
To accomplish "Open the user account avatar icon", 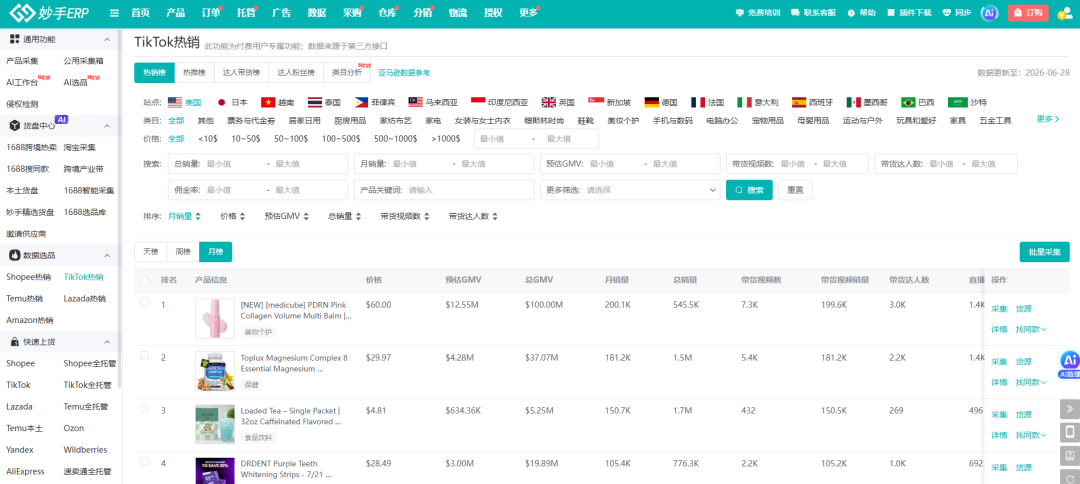I will tap(1063, 13).
